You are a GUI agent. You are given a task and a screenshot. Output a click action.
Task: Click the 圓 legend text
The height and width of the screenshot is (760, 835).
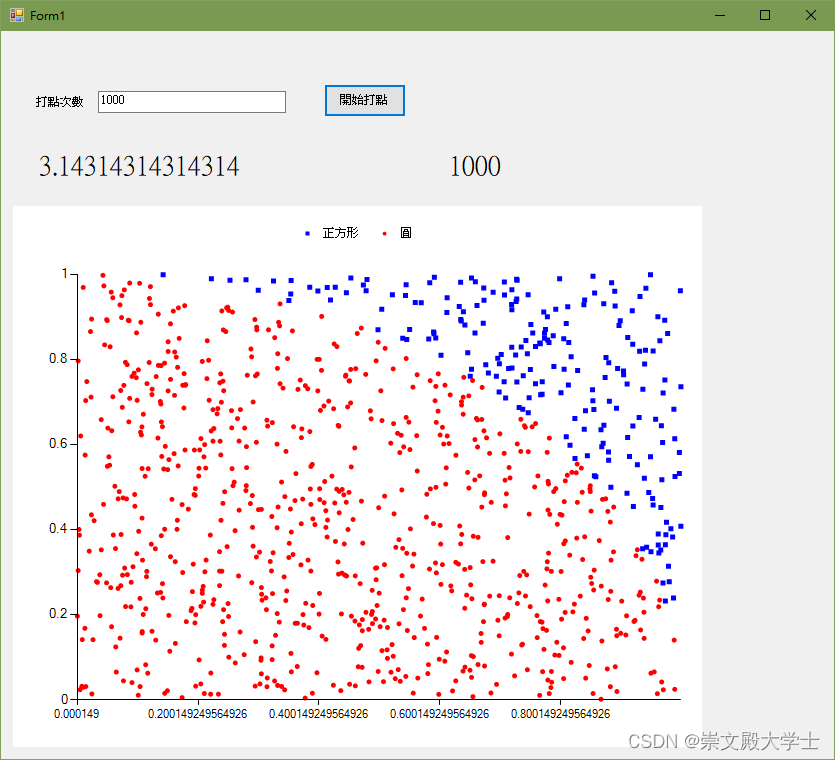[x=406, y=233]
